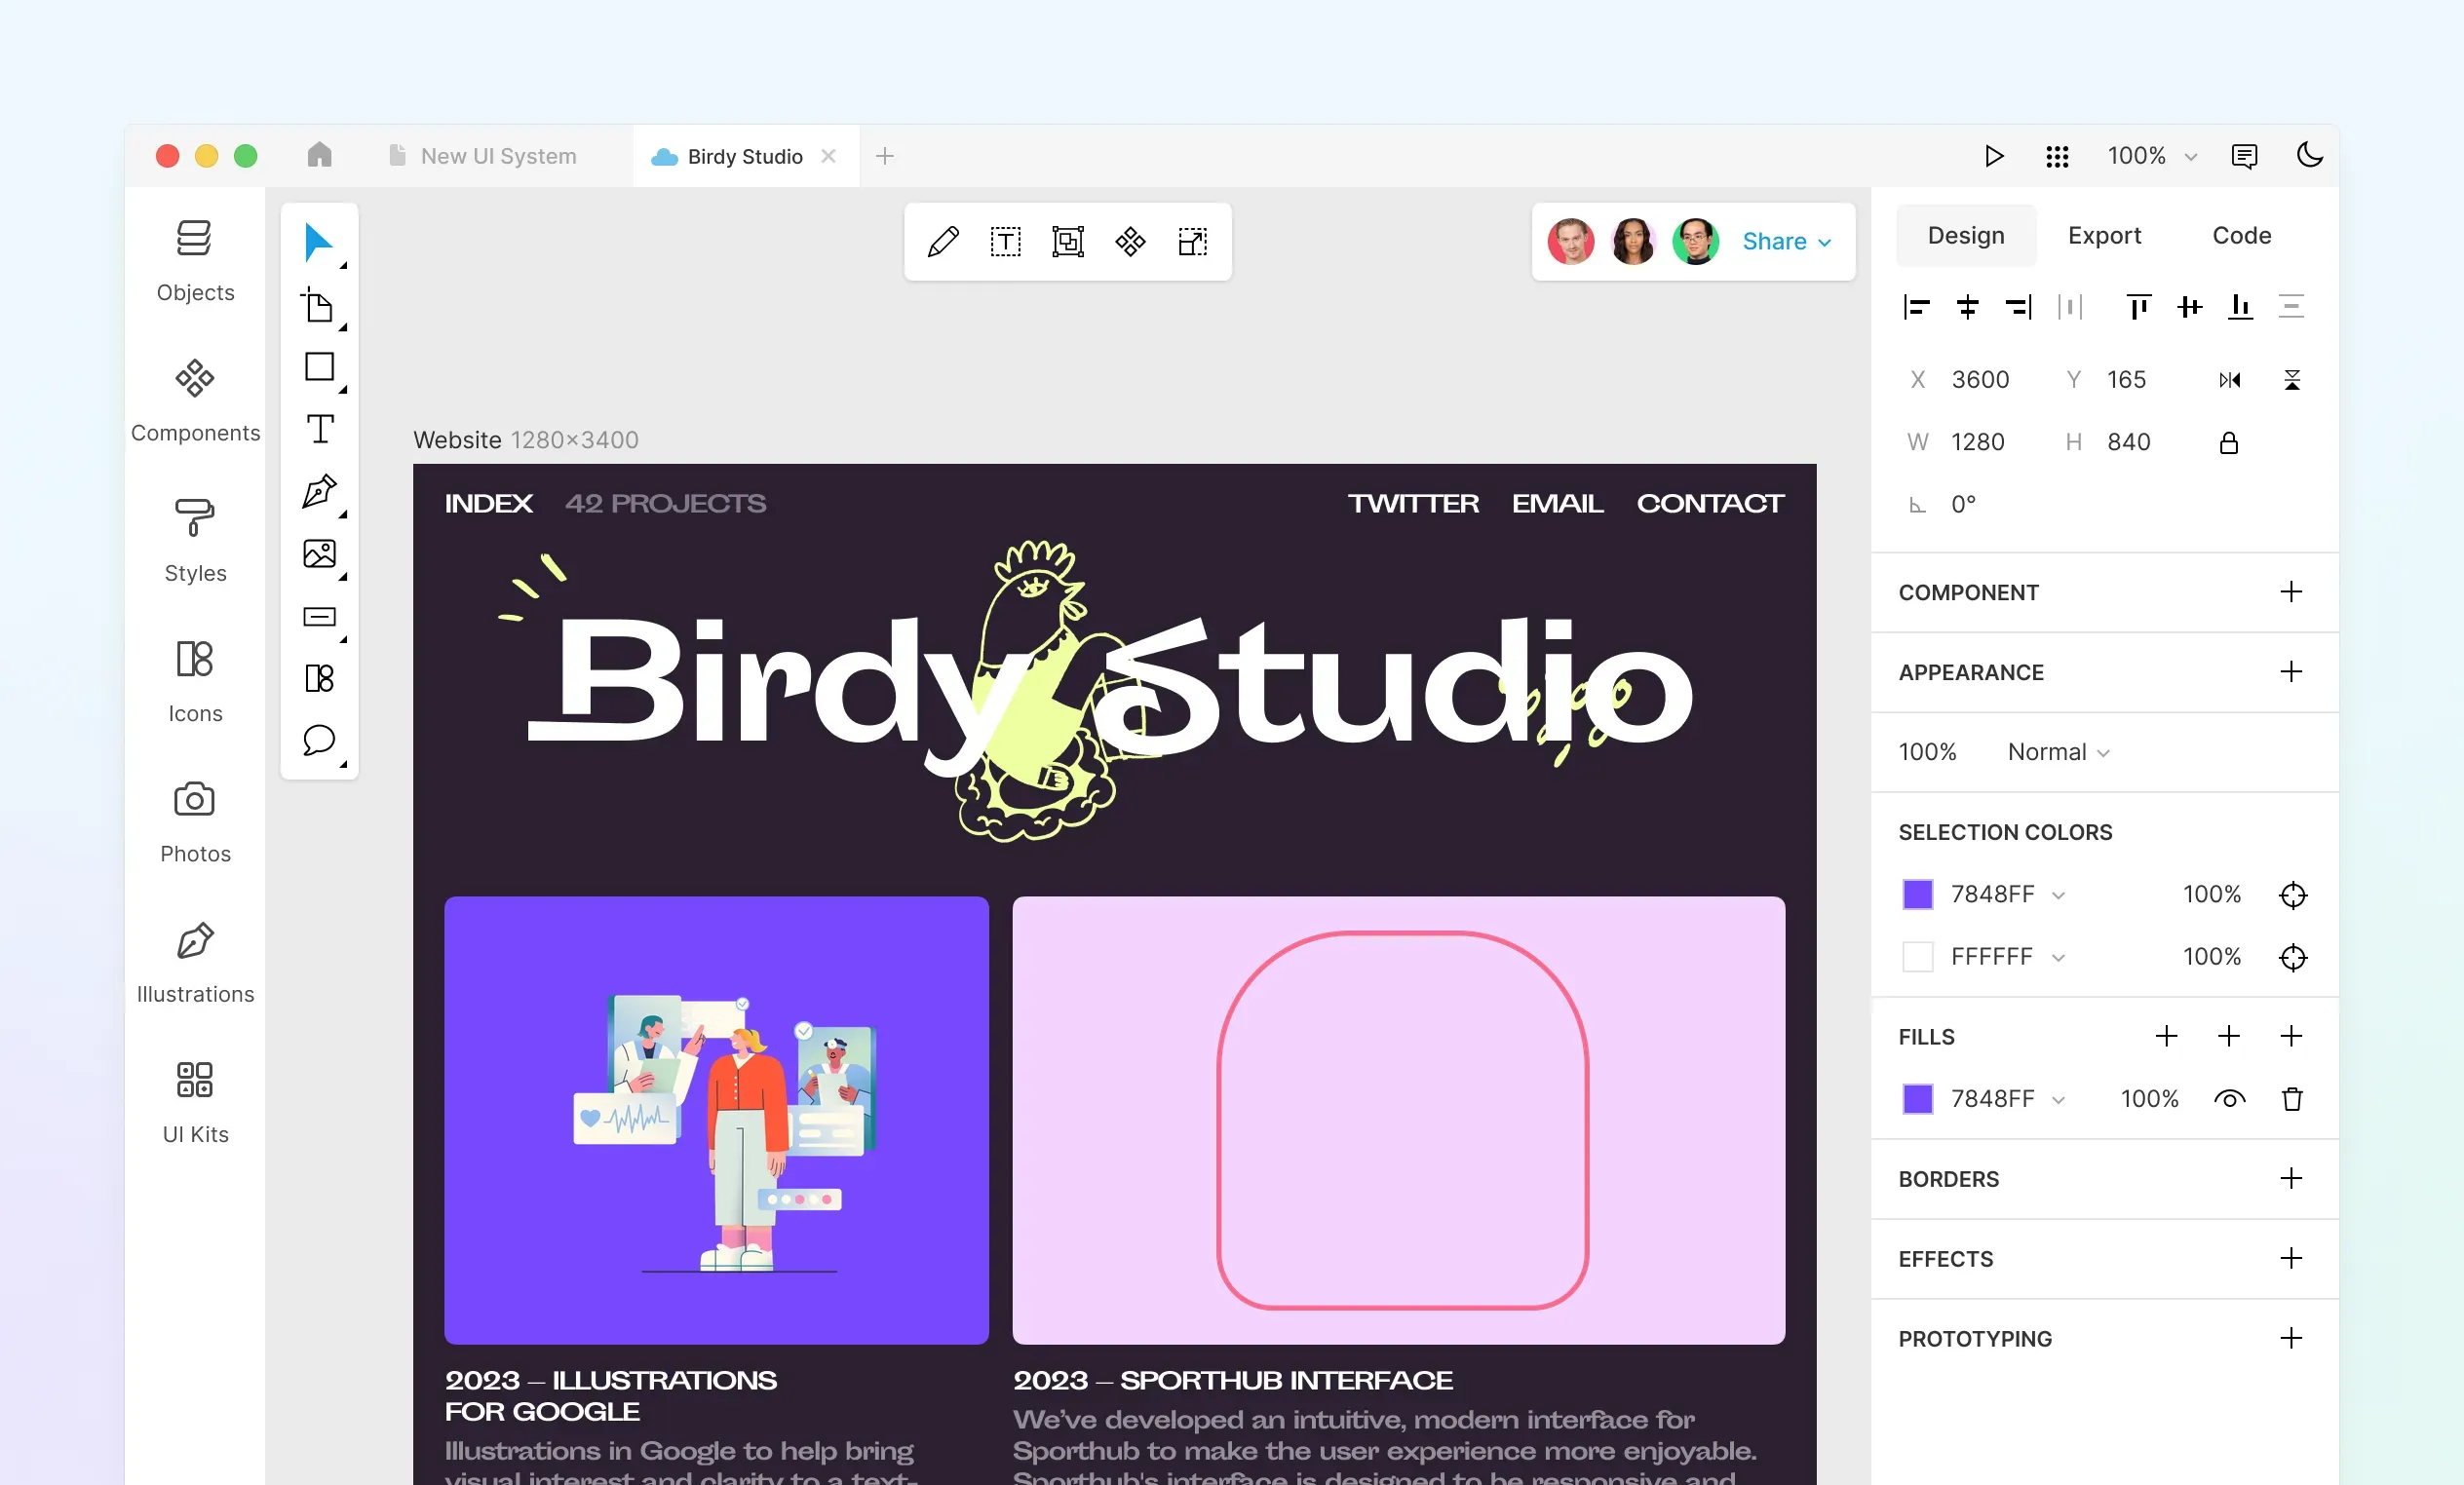Click the 7848FF swatch in Selection Colors
This screenshot has width=2464, height=1485.
coord(1917,894)
